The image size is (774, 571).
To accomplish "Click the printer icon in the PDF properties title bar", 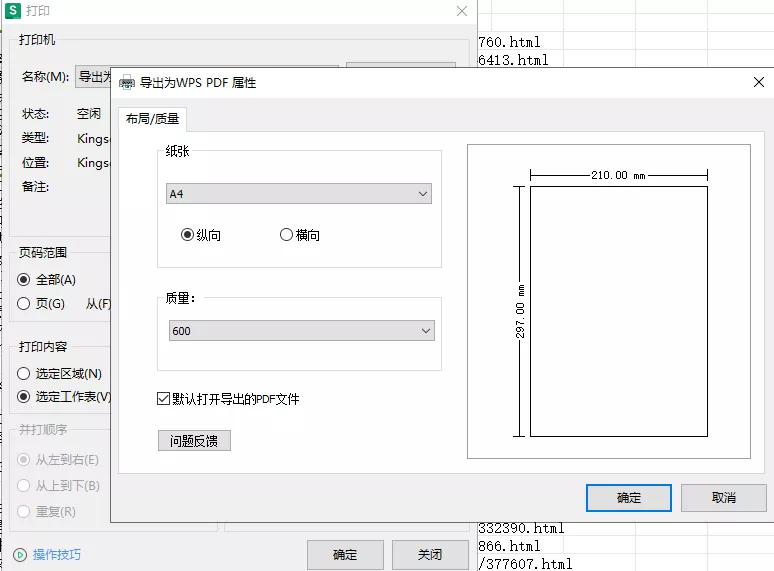I will tap(127, 82).
